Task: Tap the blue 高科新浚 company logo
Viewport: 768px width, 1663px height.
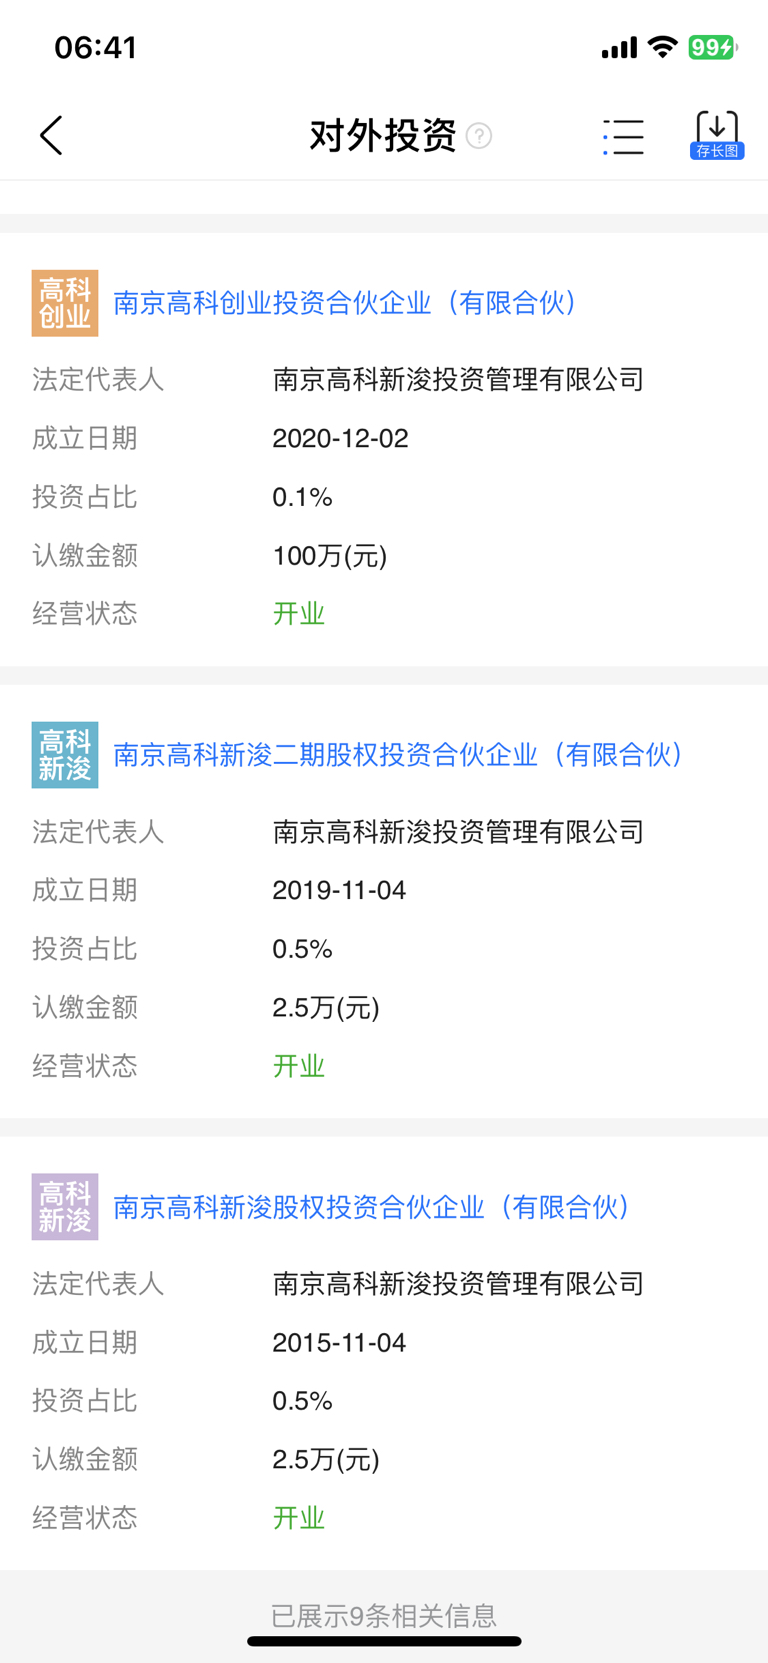Action: coord(65,755)
